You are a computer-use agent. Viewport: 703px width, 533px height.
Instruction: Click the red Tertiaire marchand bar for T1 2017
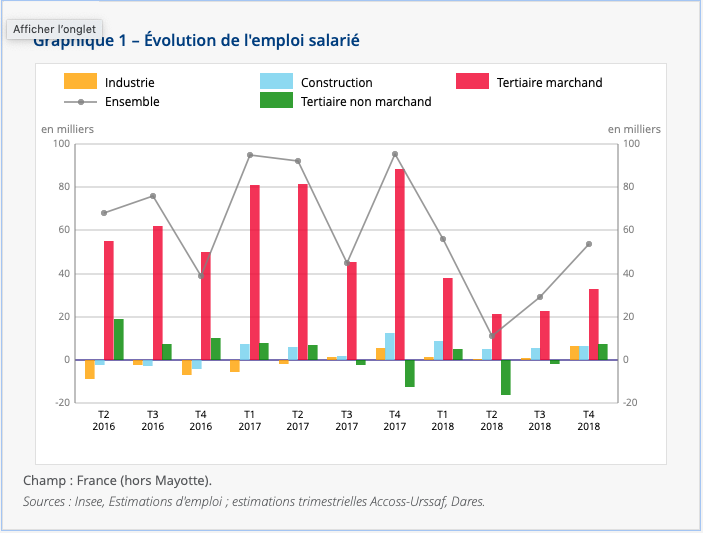click(x=255, y=273)
